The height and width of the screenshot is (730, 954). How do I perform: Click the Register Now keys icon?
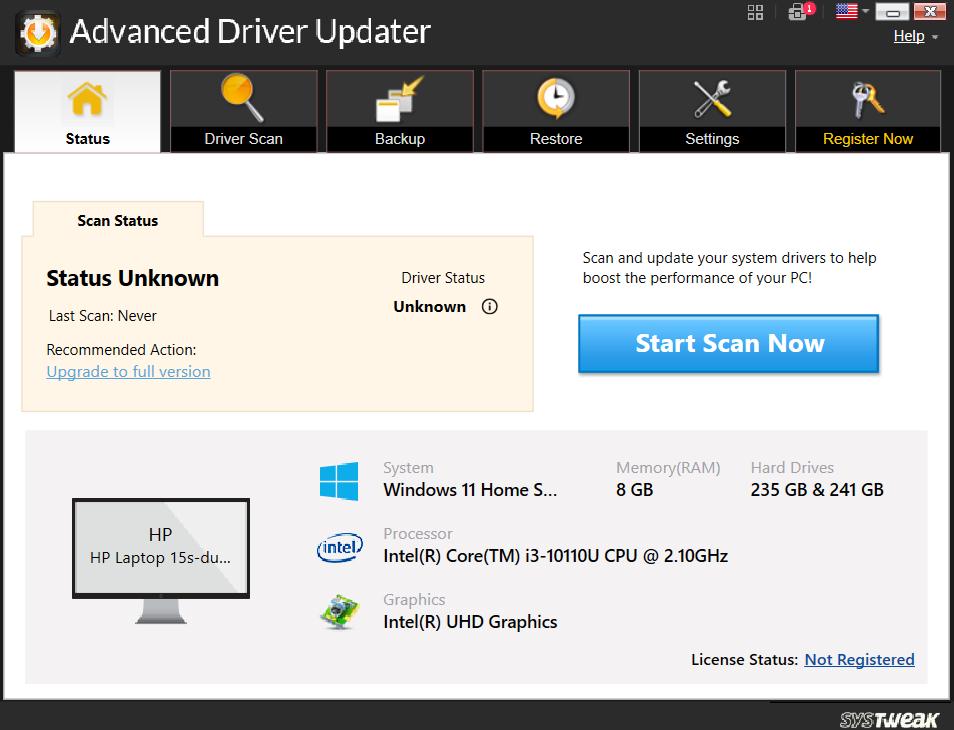[x=867, y=100]
